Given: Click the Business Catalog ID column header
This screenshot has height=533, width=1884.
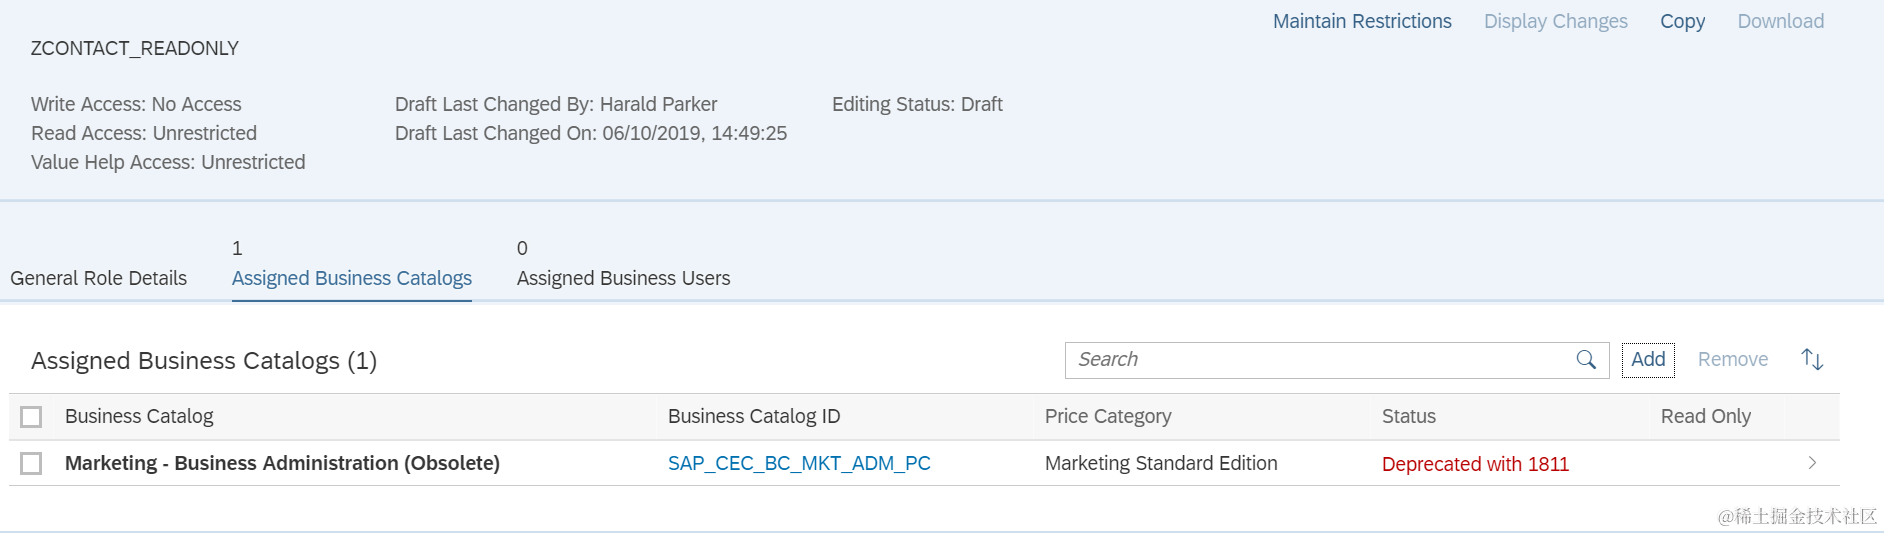Looking at the screenshot, I should click(754, 416).
